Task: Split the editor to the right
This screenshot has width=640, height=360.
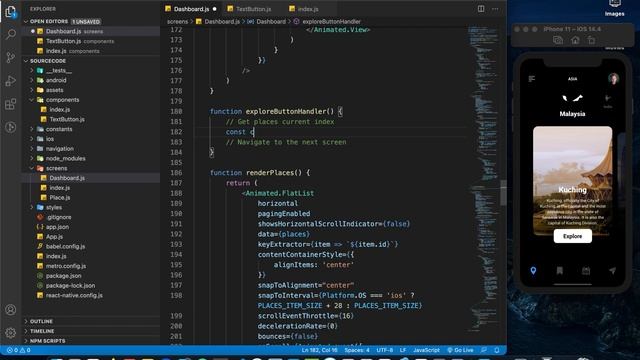Action: pyautogui.click(x=481, y=9)
